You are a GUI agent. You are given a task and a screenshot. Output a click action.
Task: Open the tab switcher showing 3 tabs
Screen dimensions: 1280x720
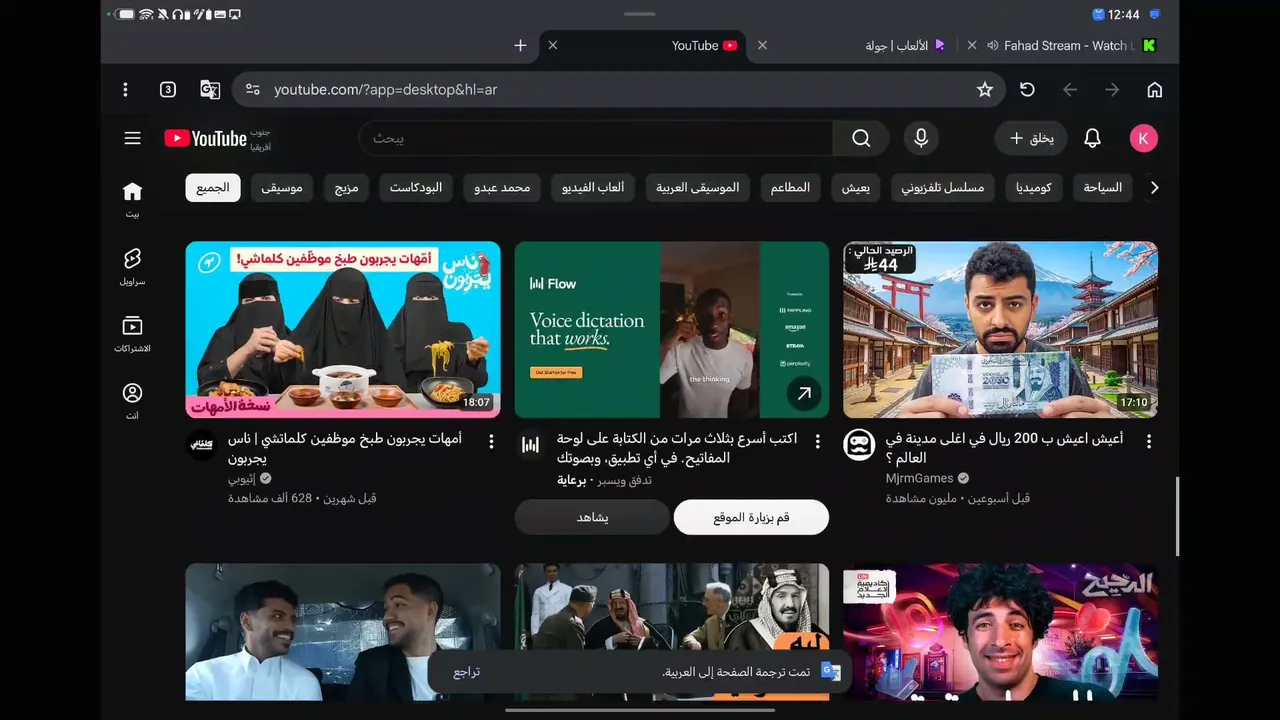(168, 90)
